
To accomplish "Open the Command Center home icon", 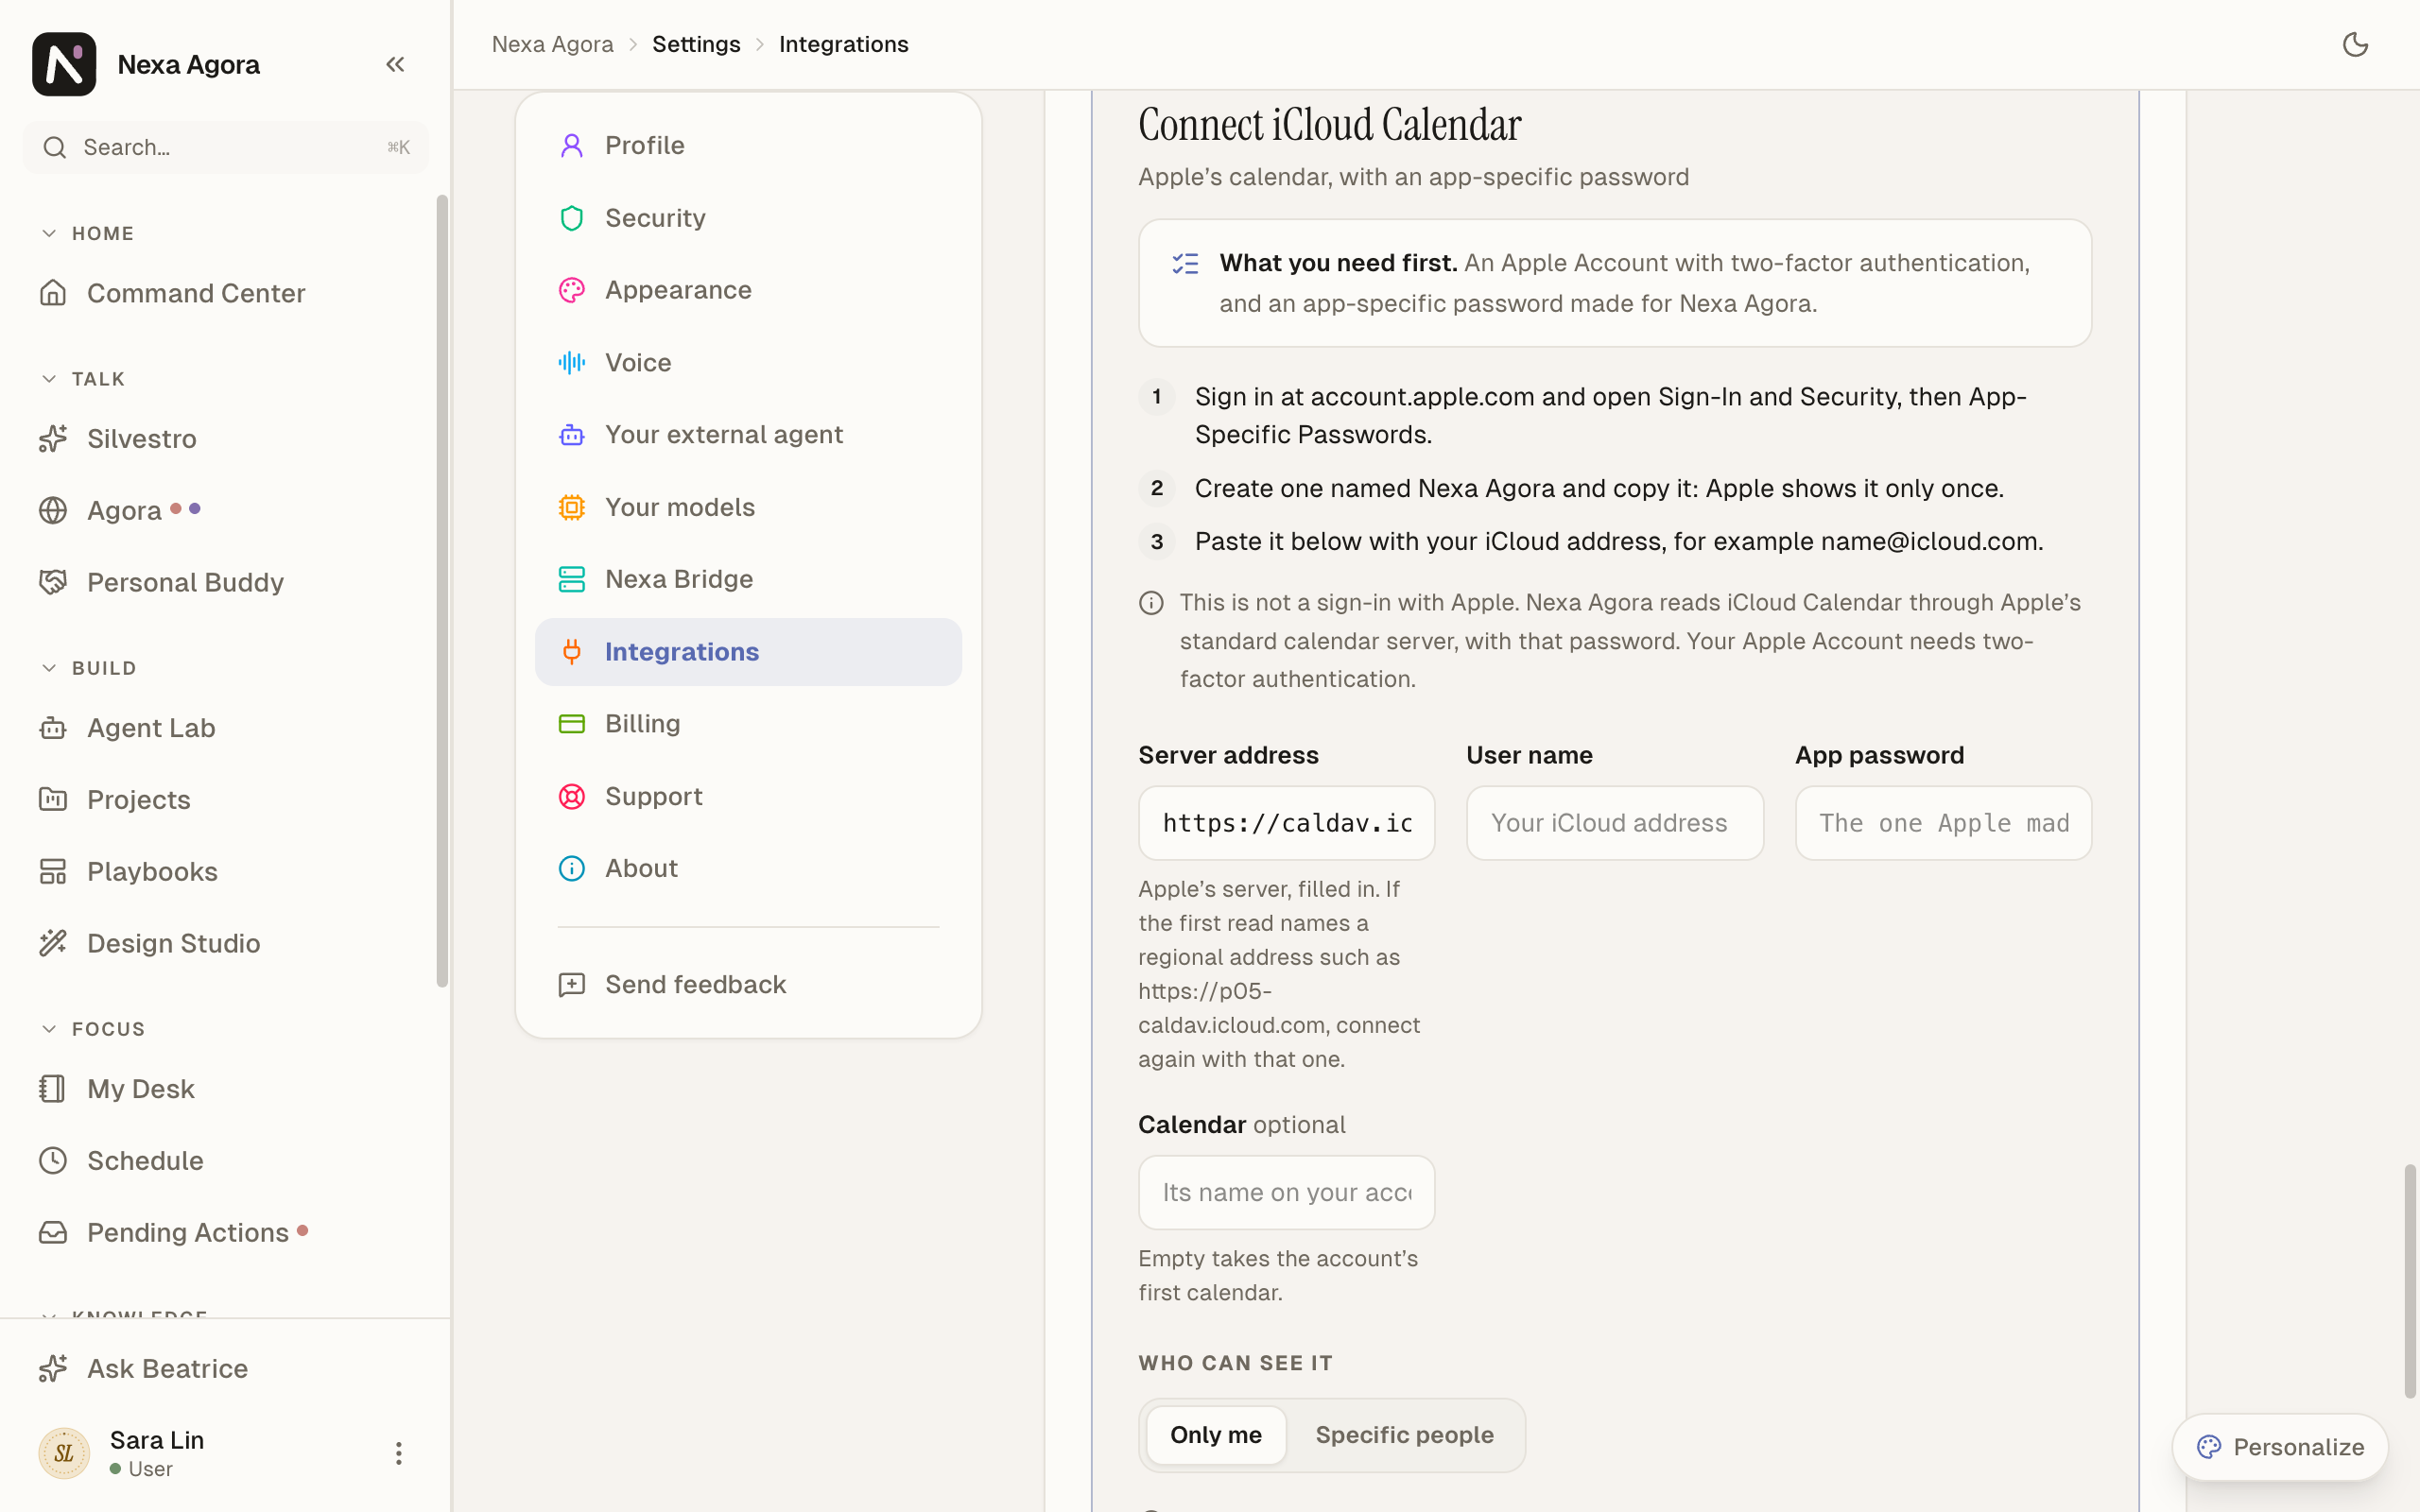I will pos(53,293).
